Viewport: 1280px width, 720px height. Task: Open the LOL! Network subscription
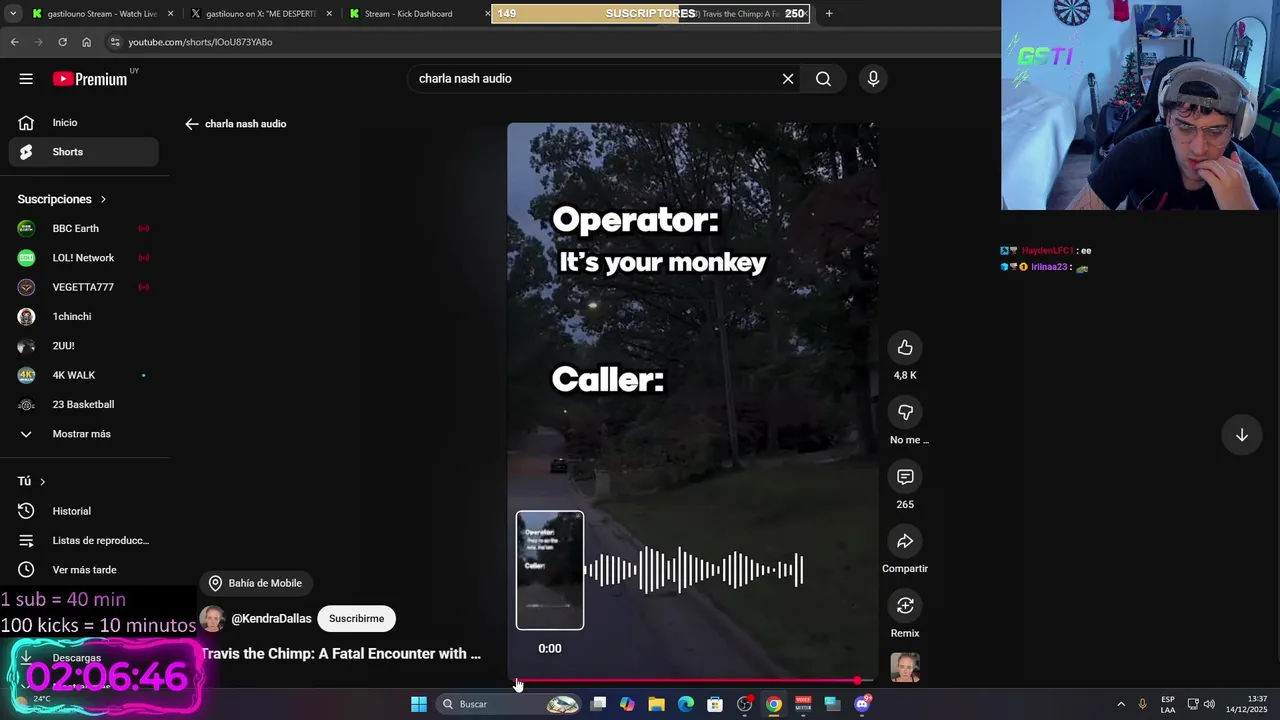click(84, 258)
